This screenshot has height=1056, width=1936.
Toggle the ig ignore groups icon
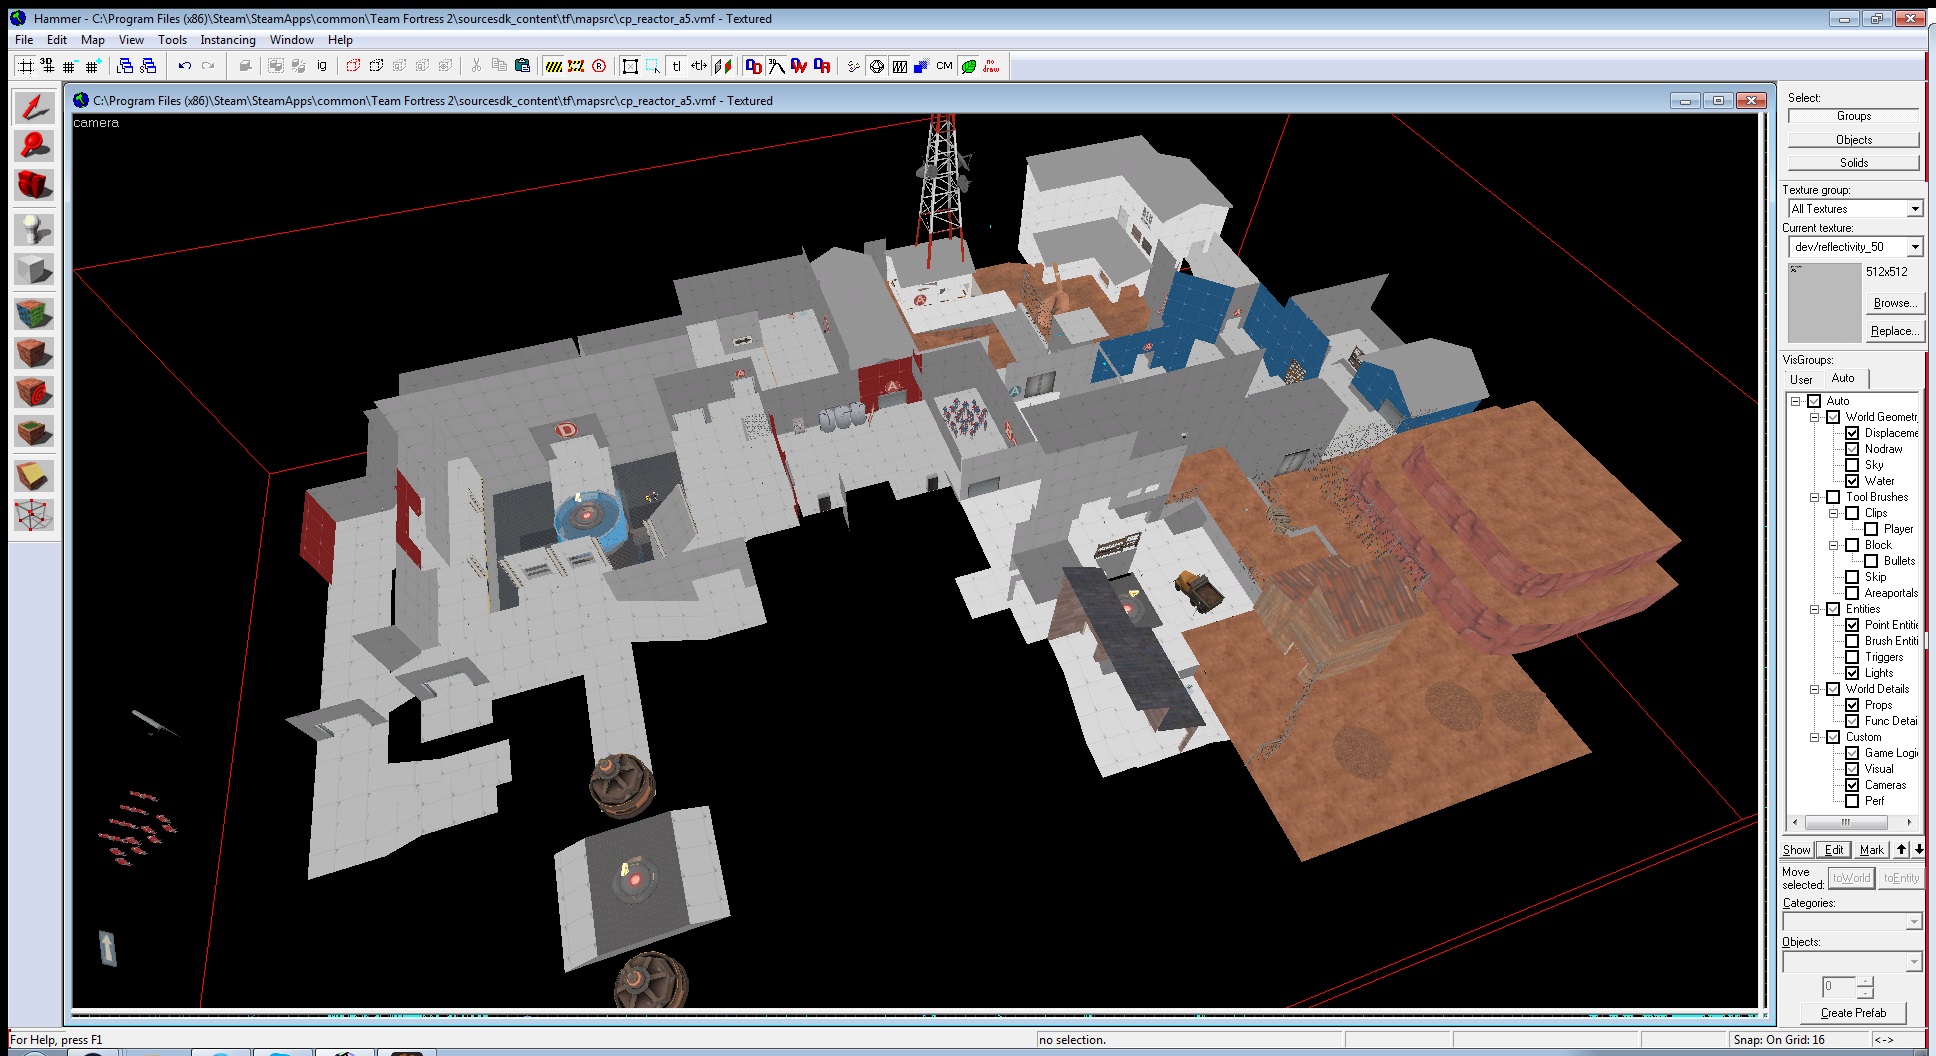[x=321, y=66]
